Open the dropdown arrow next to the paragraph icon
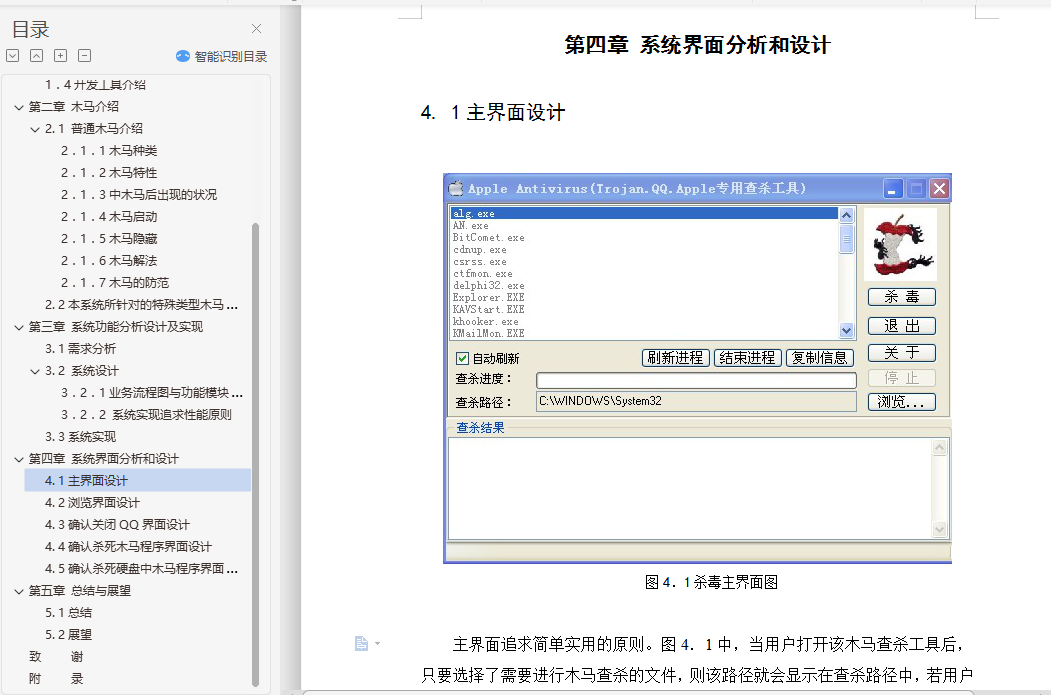 (377, 643)
